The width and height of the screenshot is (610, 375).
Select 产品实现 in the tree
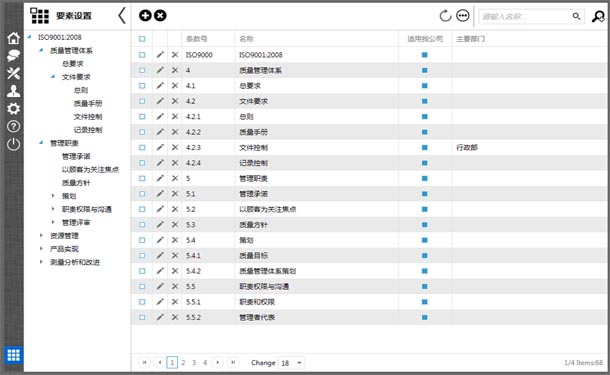64,249
